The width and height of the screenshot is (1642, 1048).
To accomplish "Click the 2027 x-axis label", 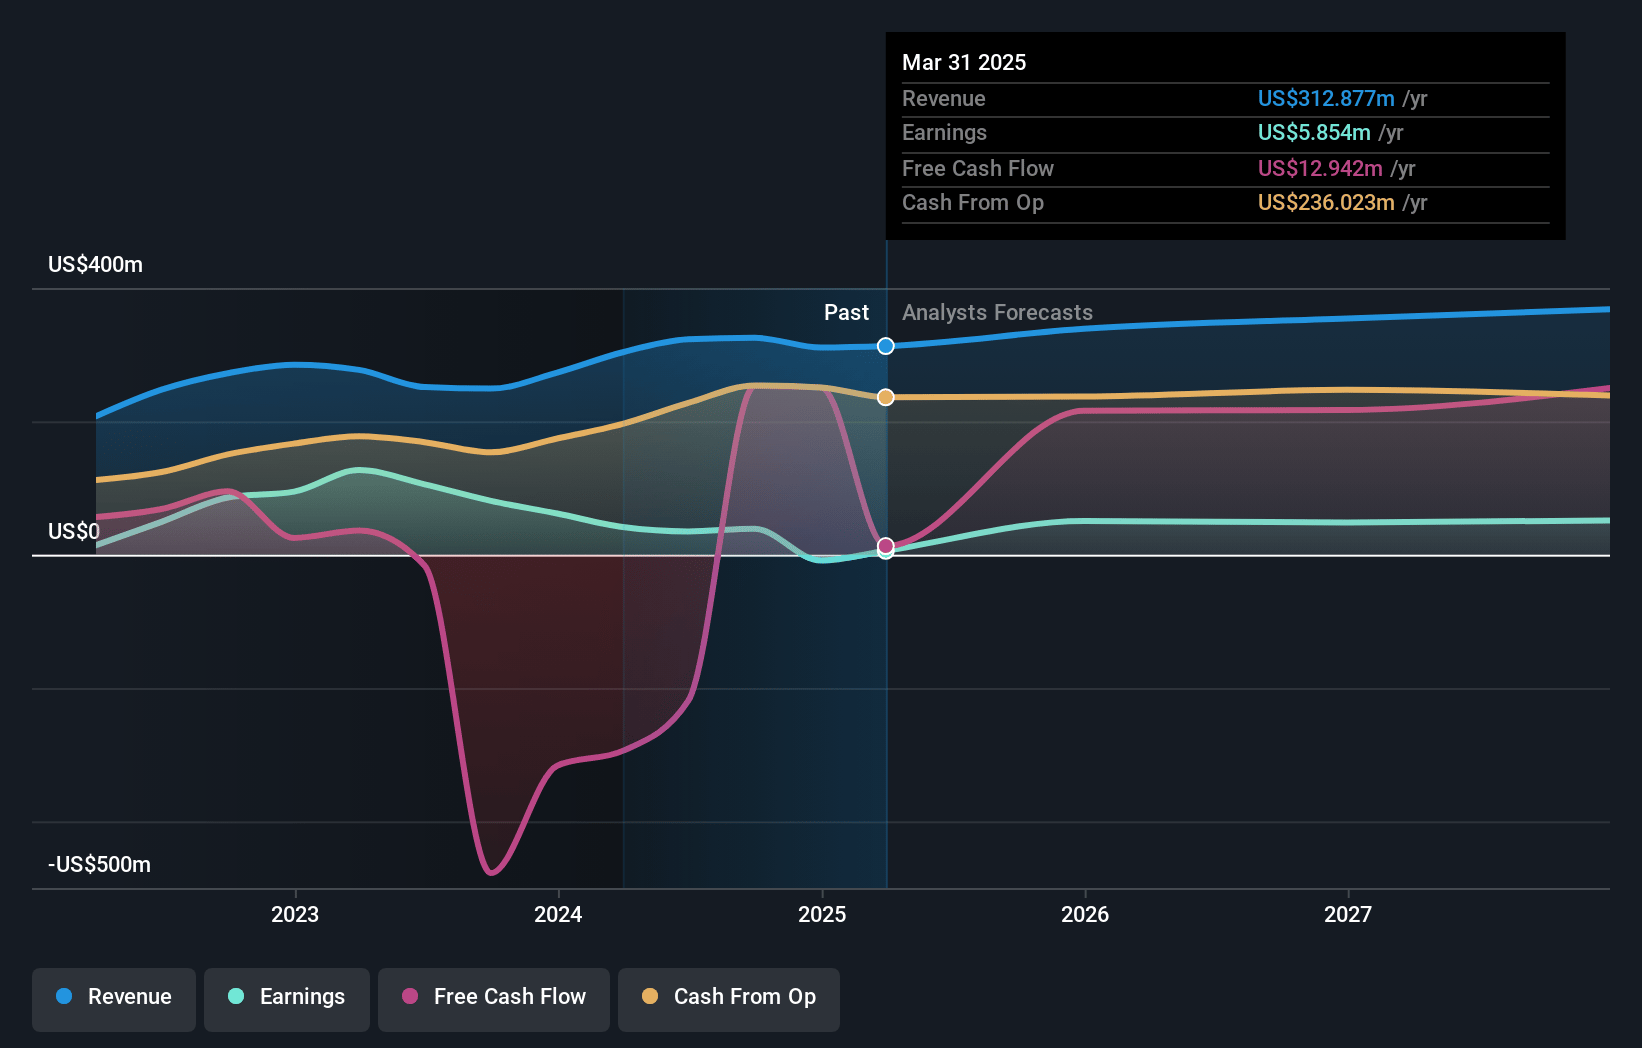I will pos(1348,914).
